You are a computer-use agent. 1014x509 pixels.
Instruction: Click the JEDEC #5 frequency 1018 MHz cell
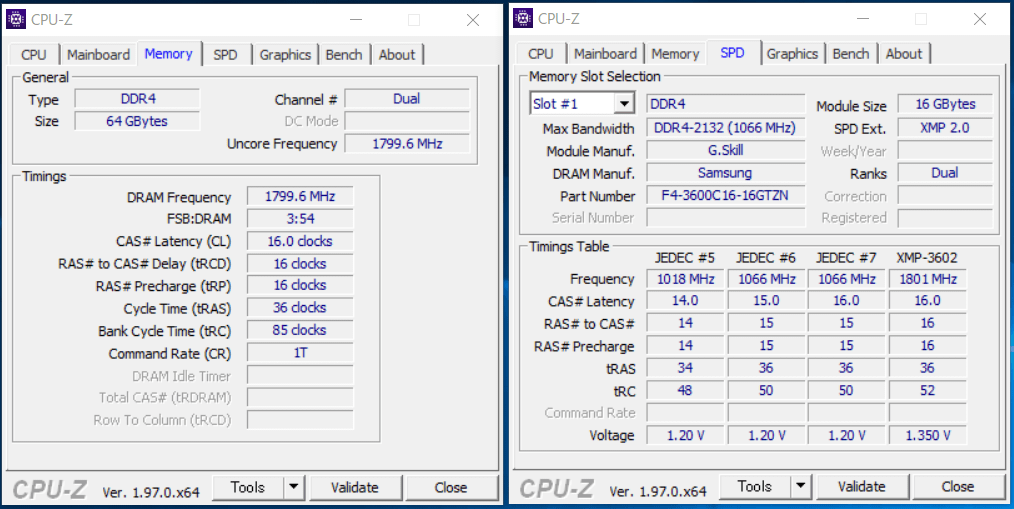tap(685, 279)
